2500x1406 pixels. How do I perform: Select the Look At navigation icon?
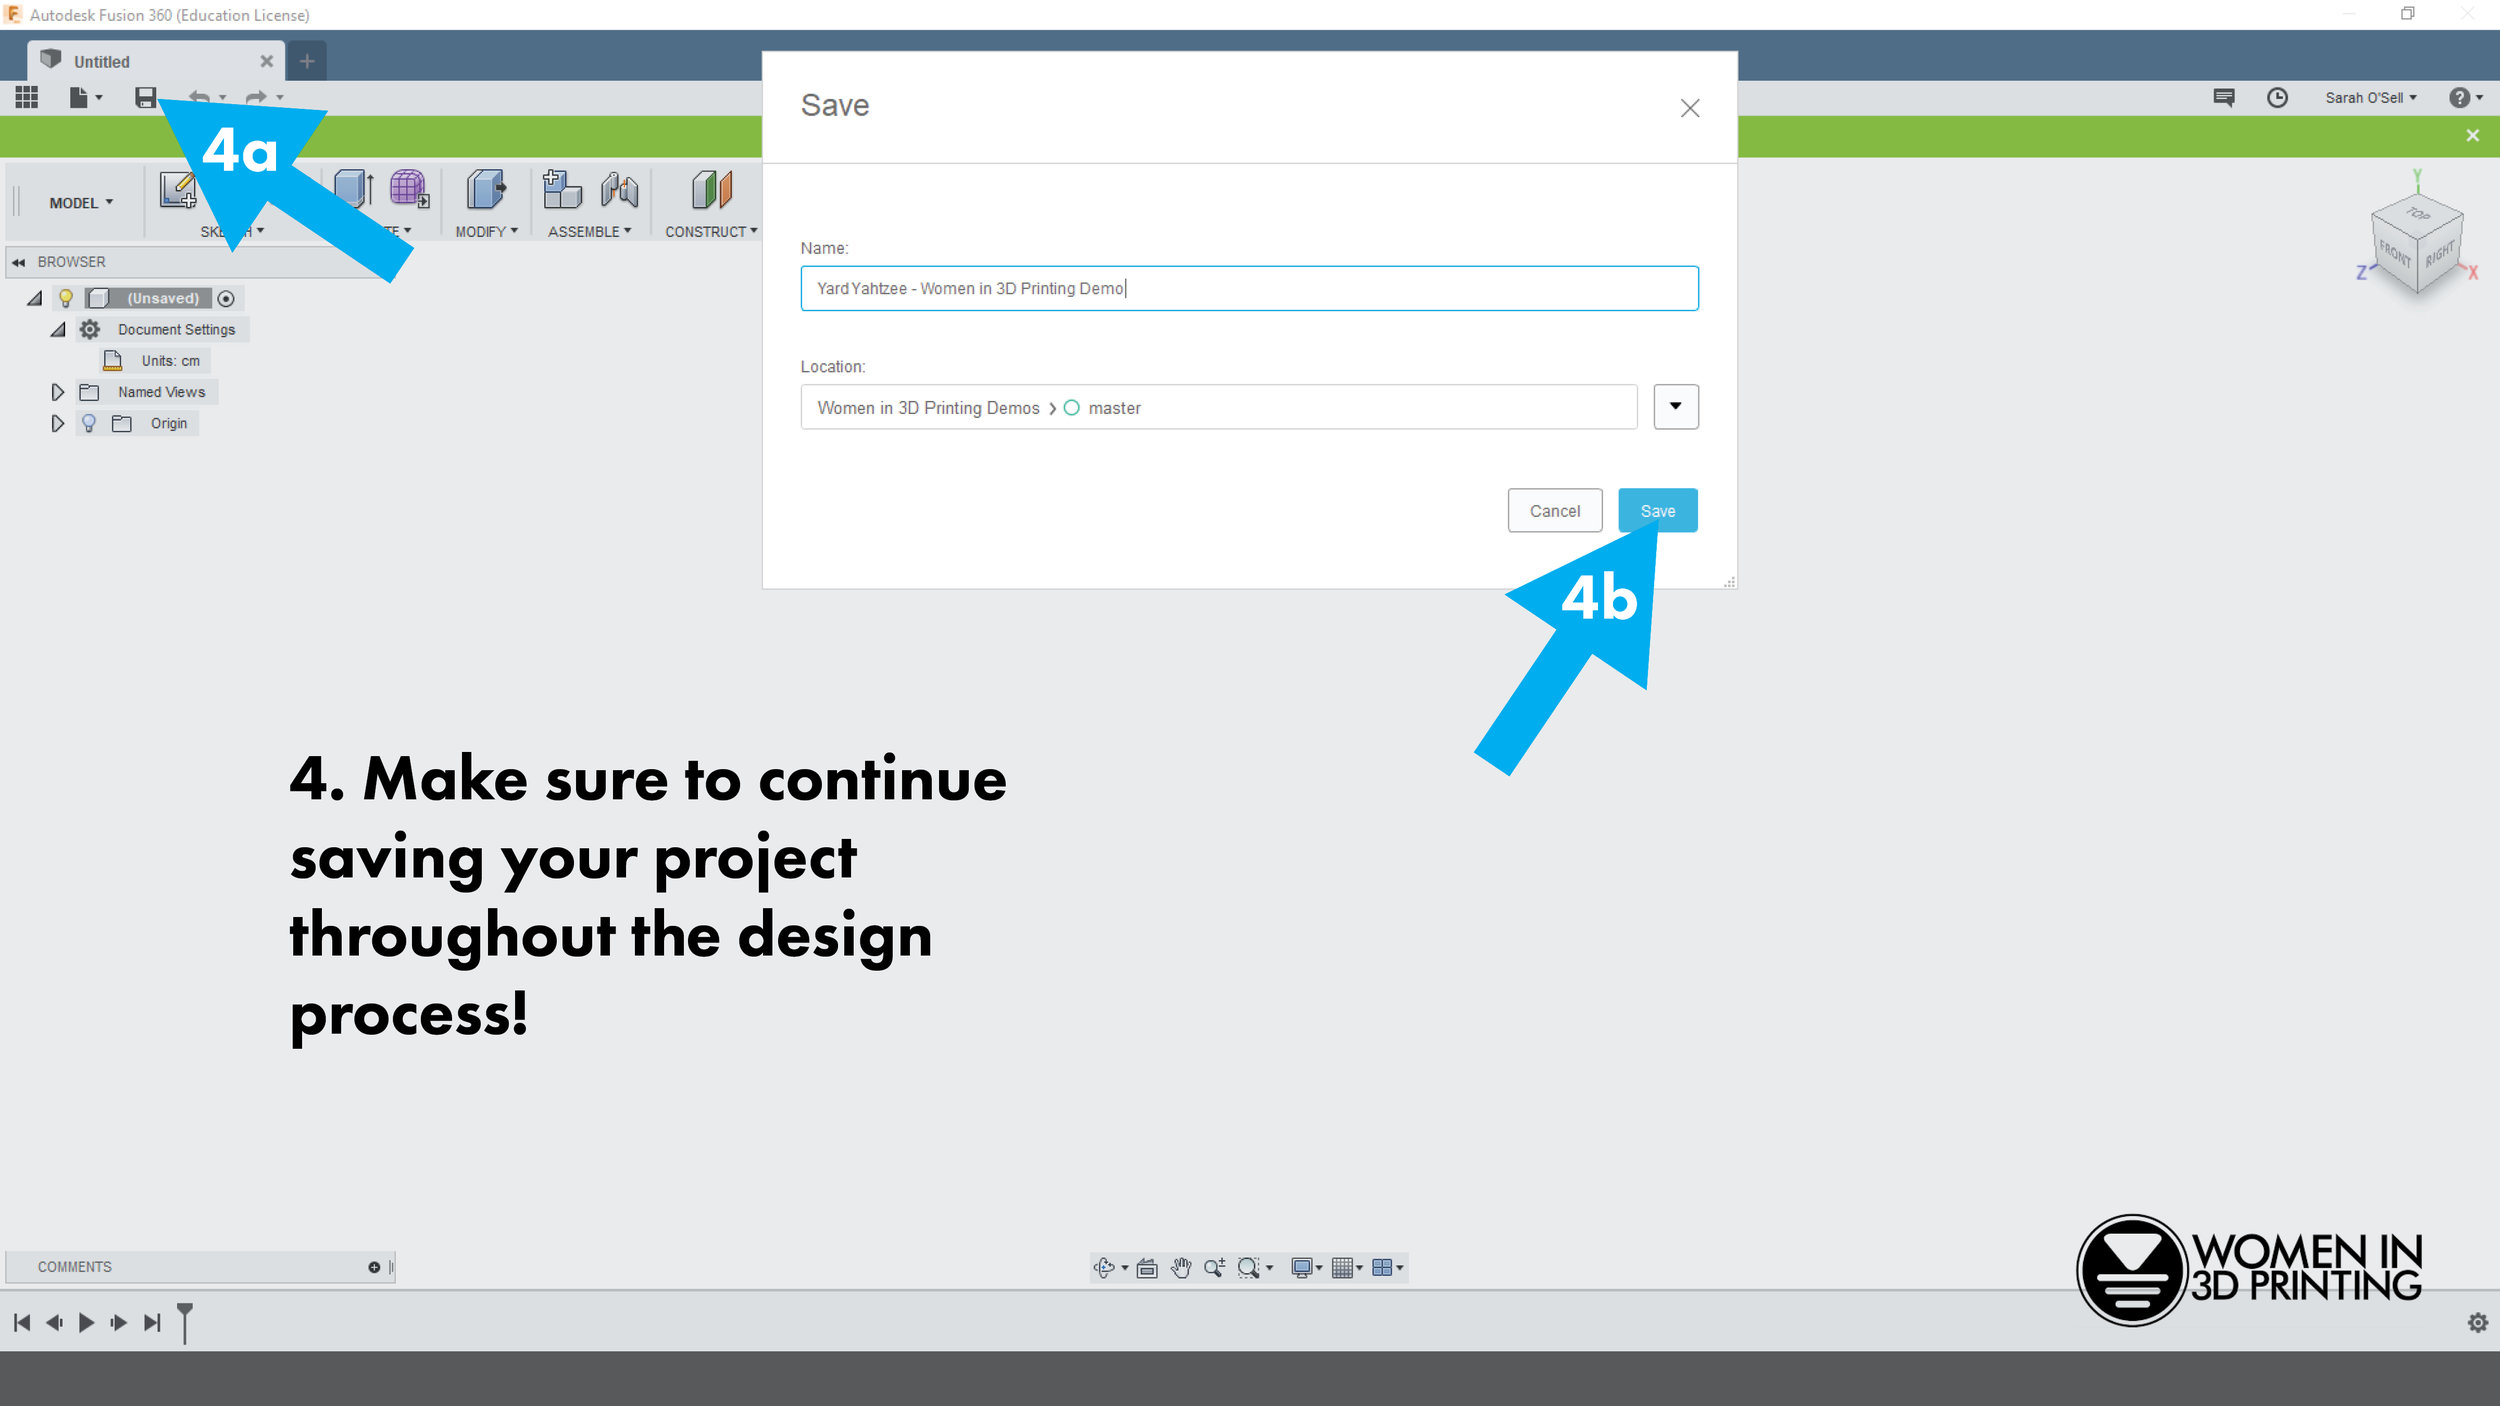pos(1147,1268)
